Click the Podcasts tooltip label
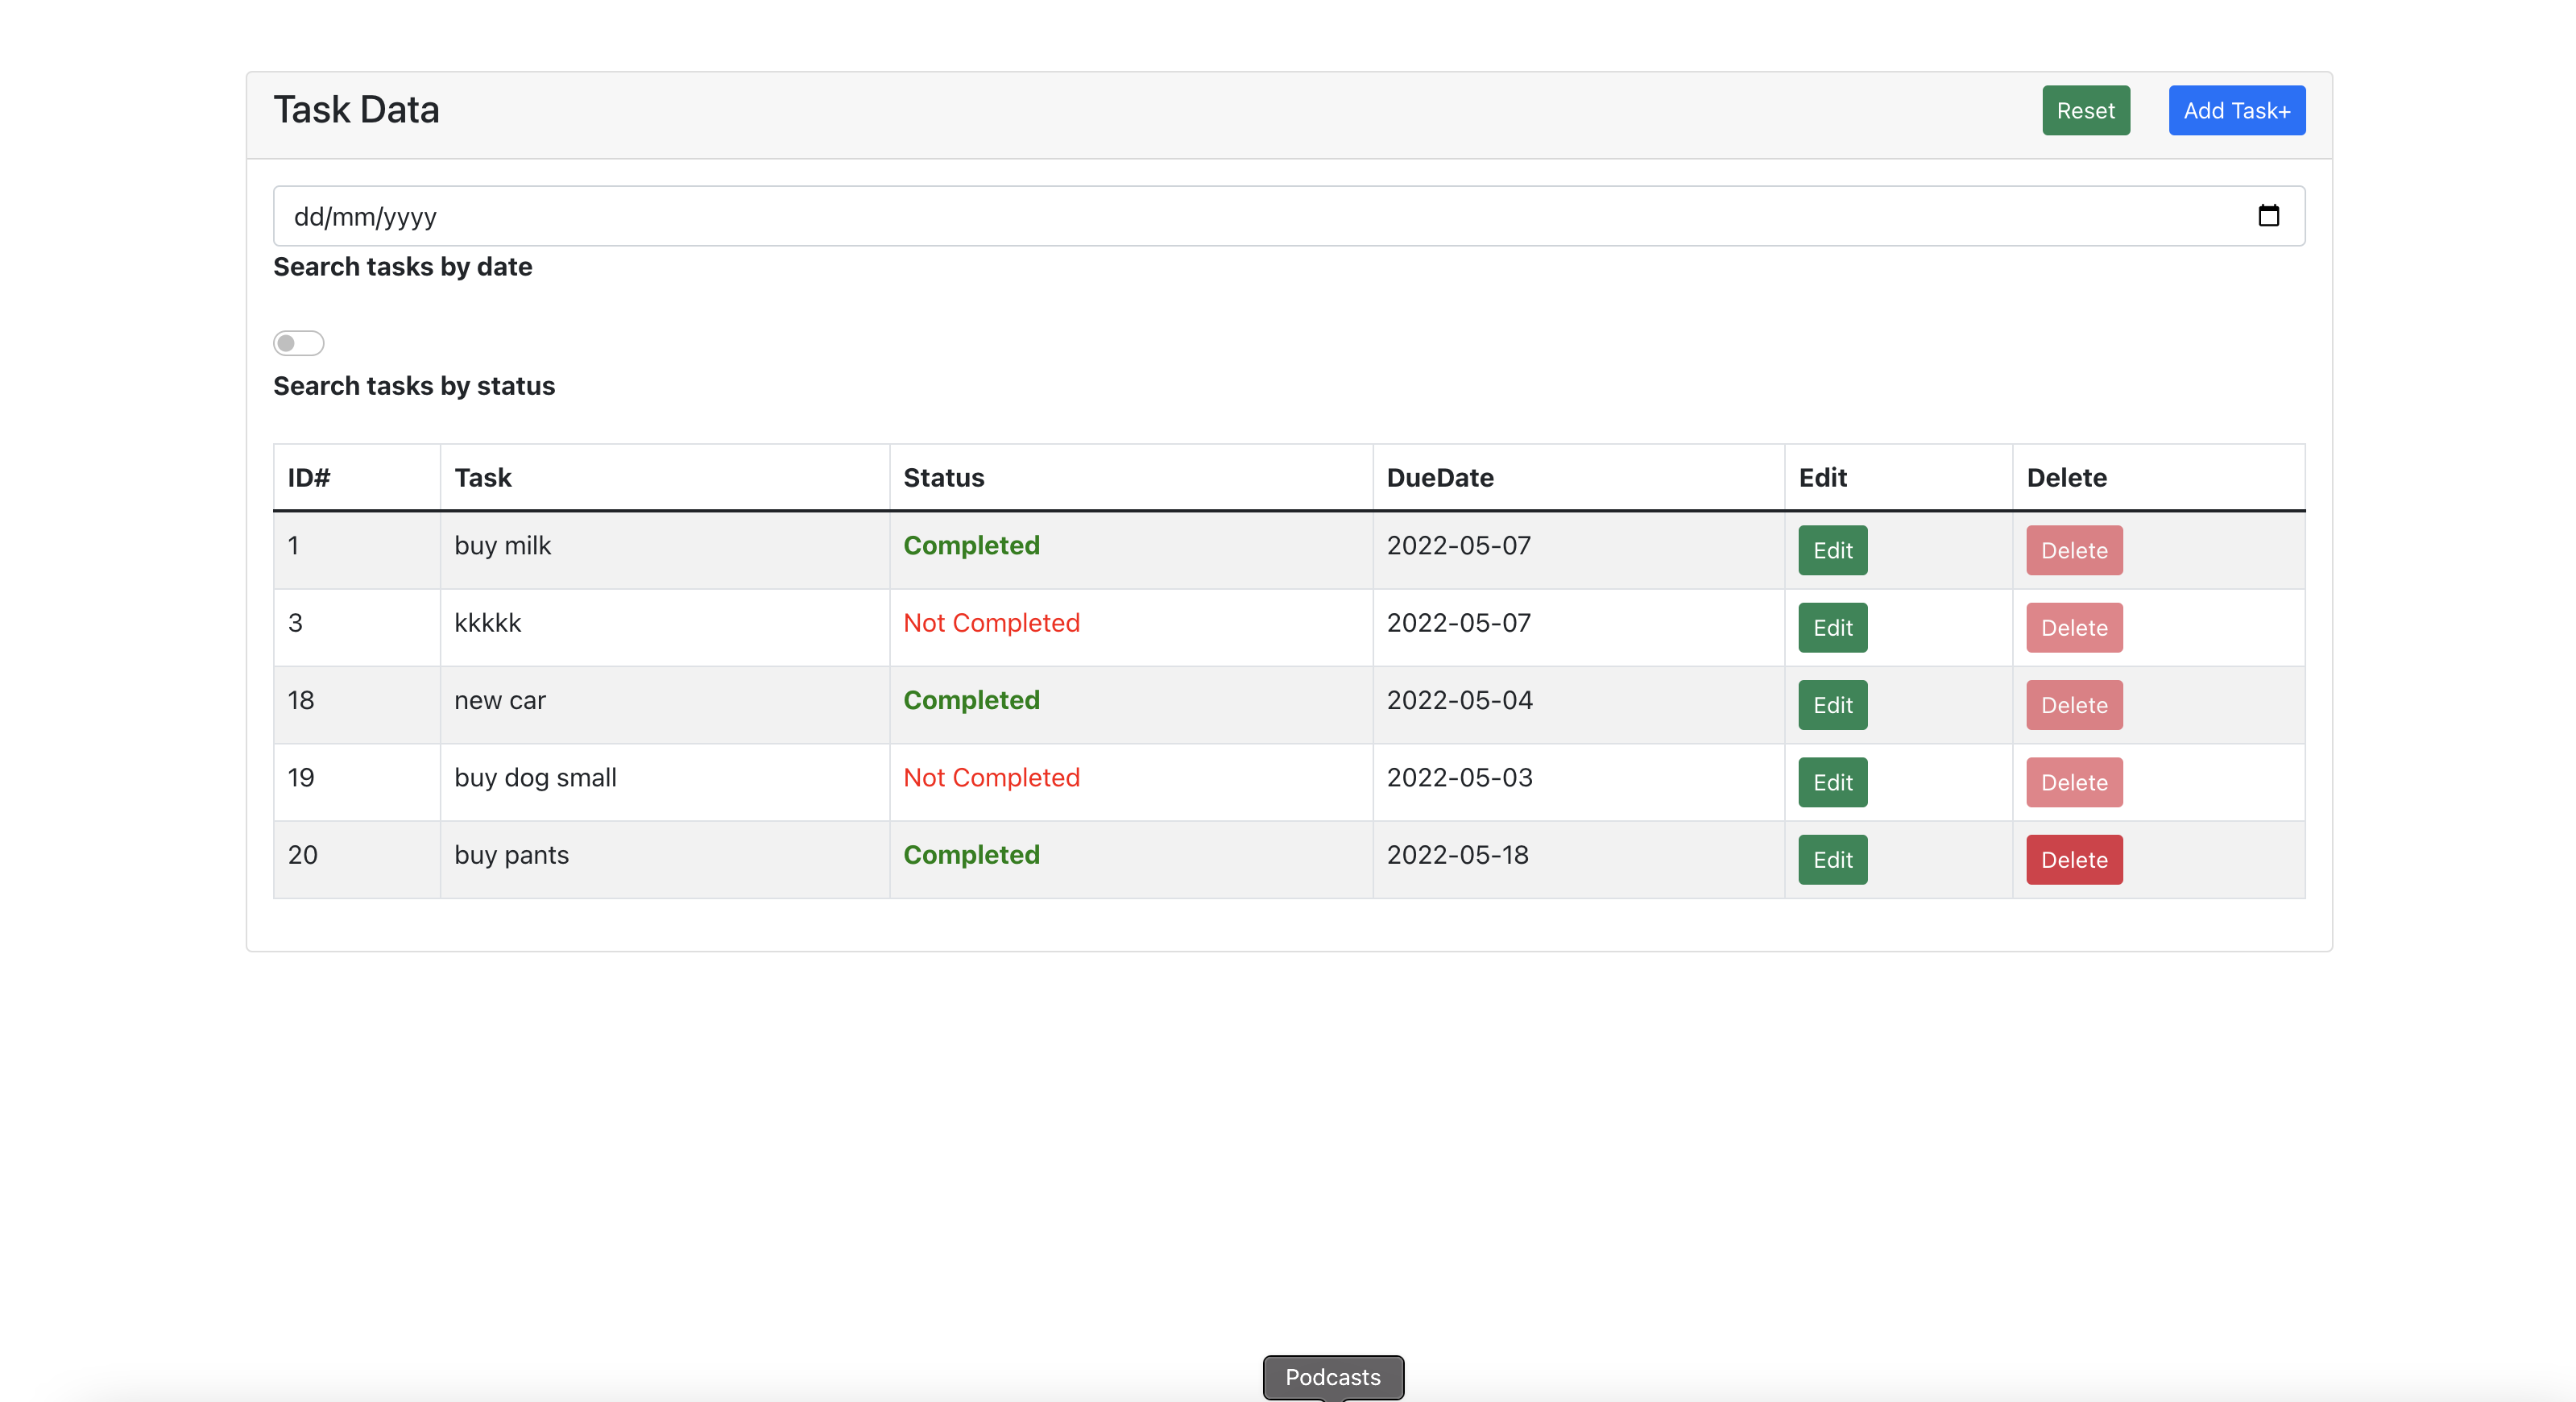 tap(1333, 1377)
